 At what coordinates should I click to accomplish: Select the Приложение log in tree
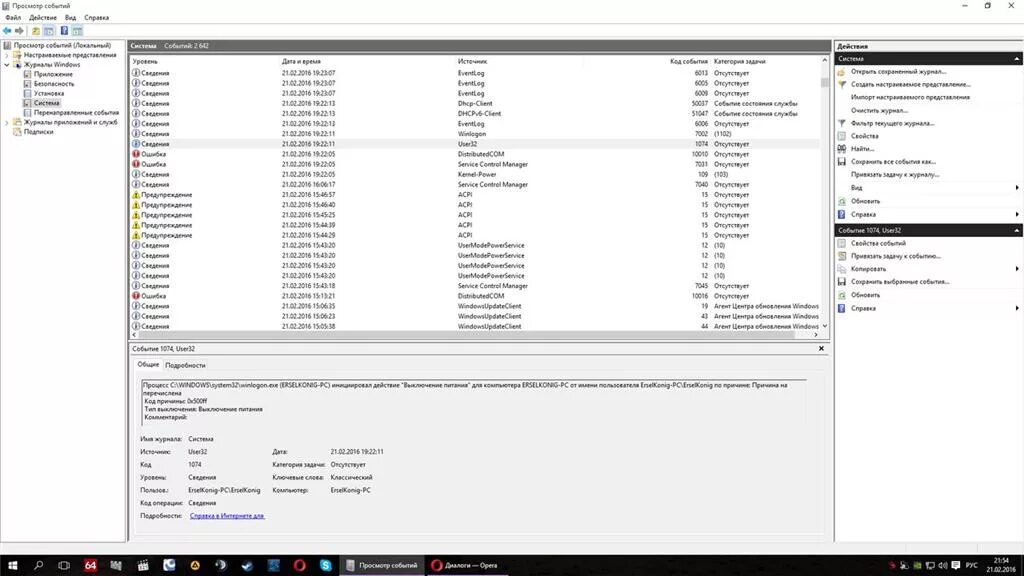(53, 74)
